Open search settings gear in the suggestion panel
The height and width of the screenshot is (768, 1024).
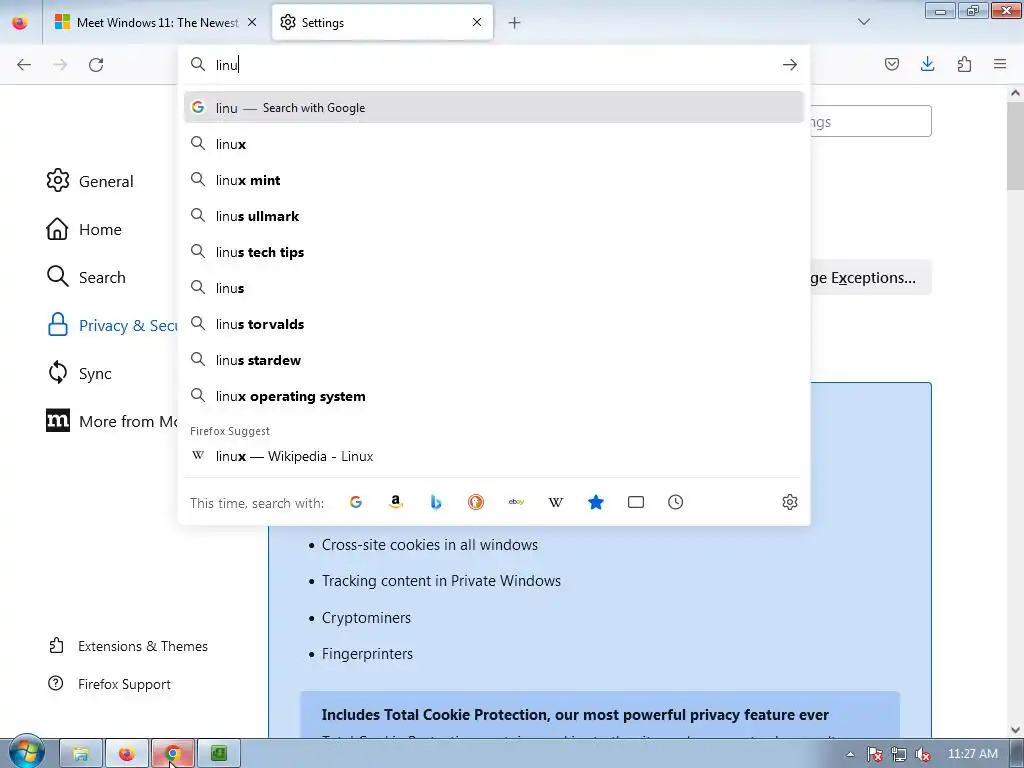tap(790, 502)
